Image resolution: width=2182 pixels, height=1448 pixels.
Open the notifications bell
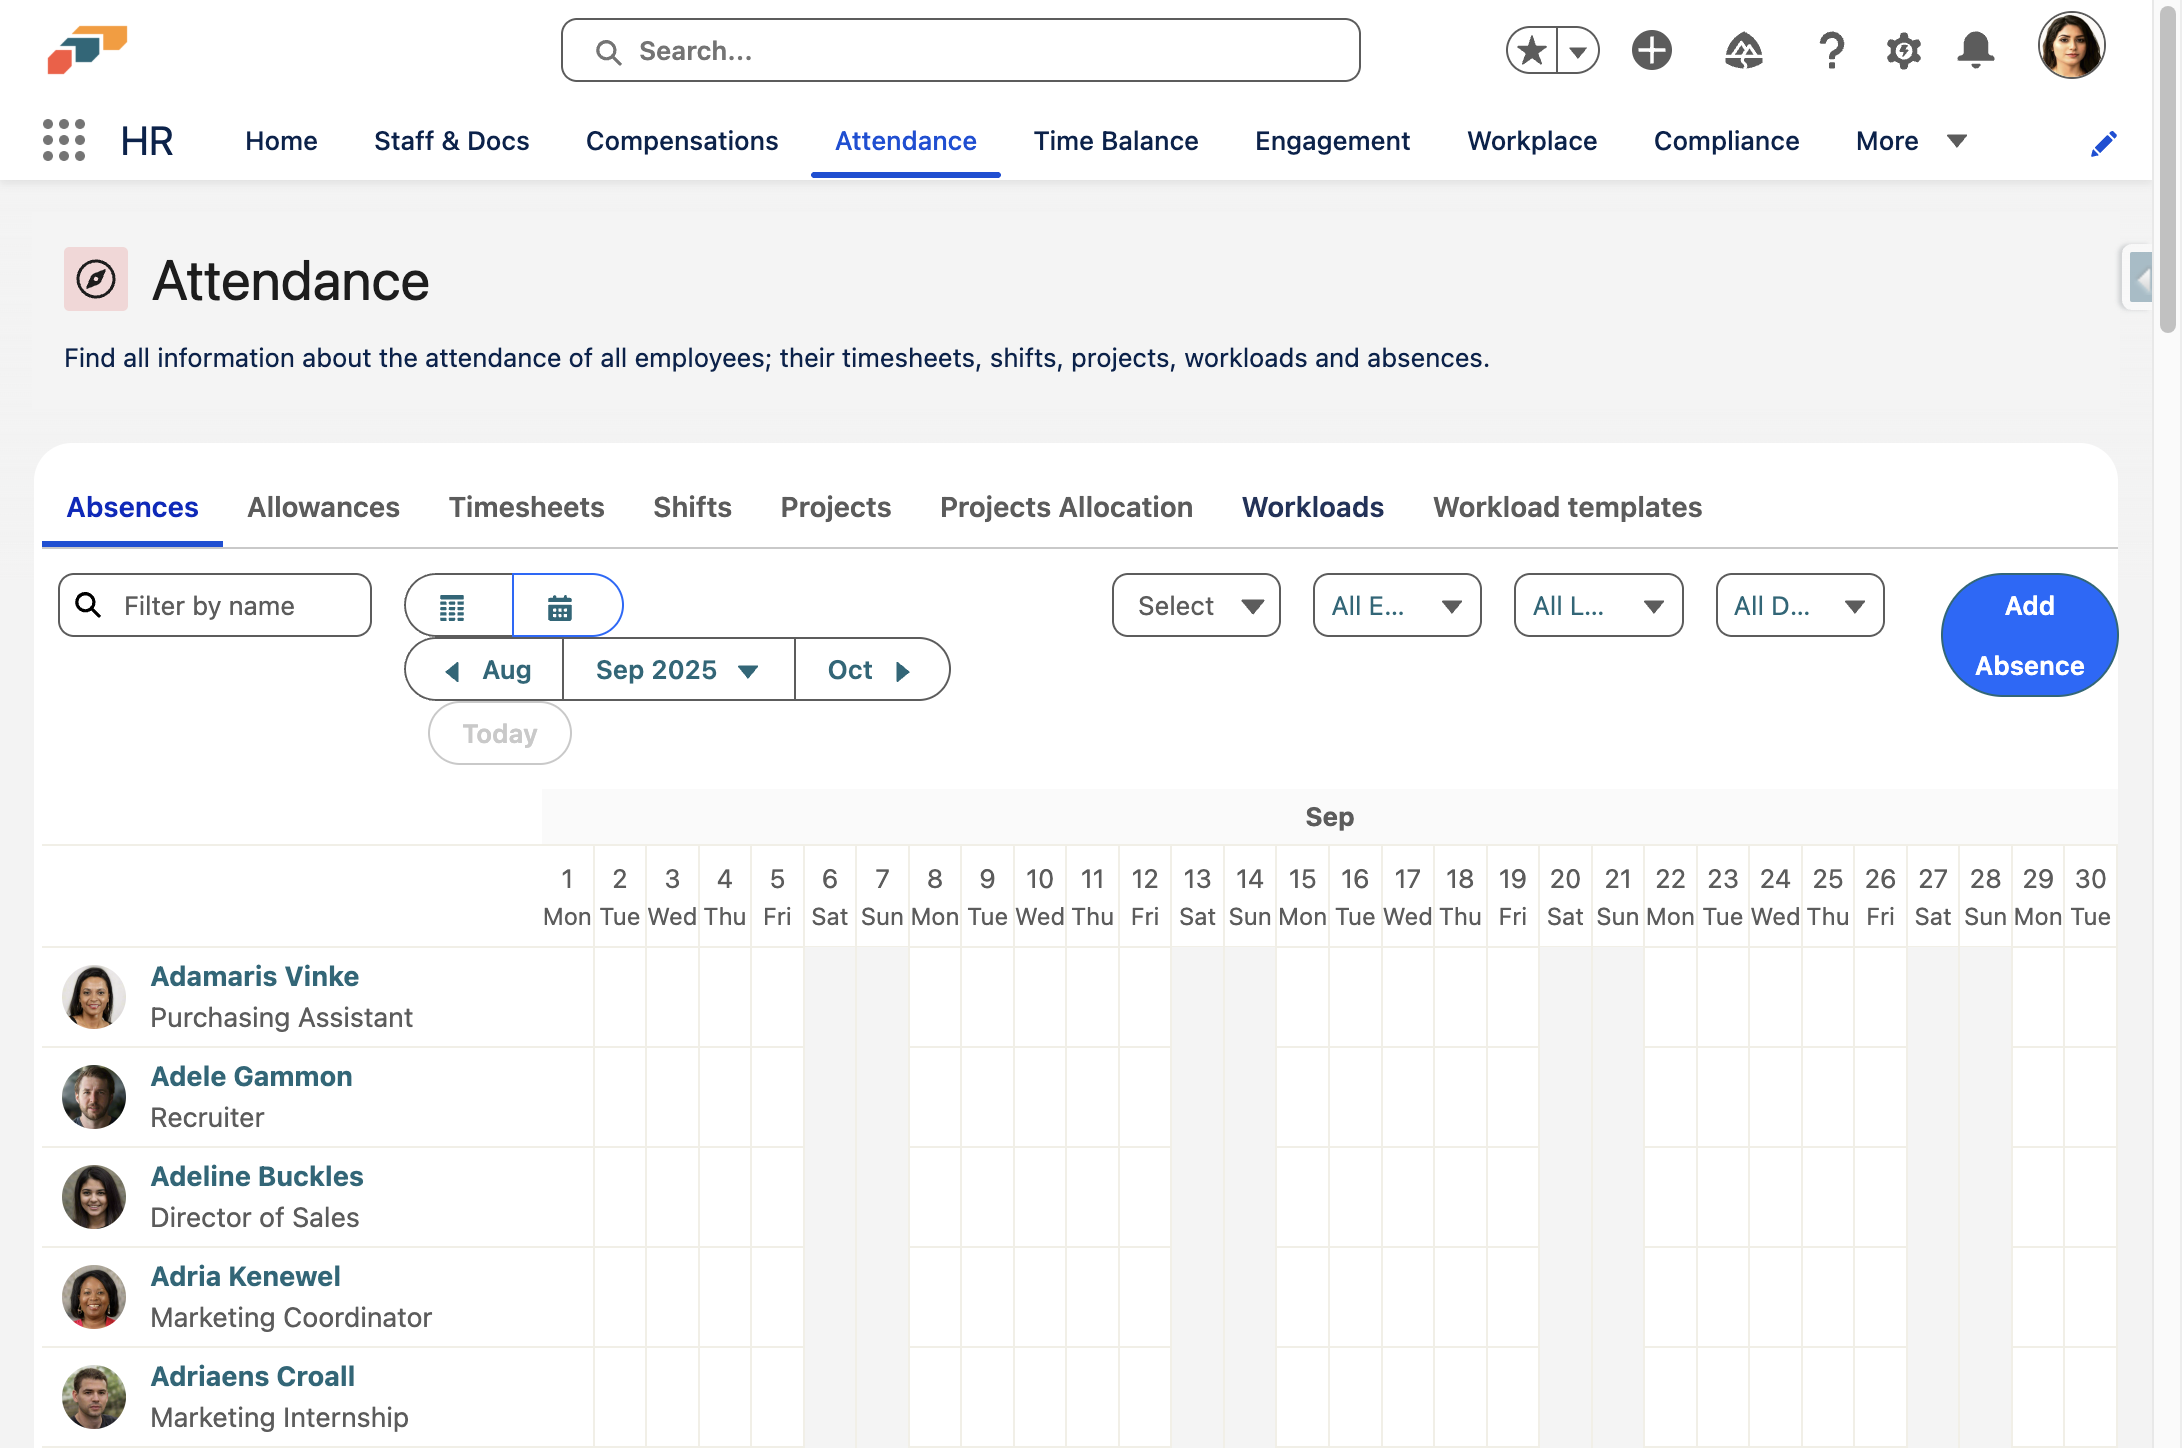(1976, 50)
